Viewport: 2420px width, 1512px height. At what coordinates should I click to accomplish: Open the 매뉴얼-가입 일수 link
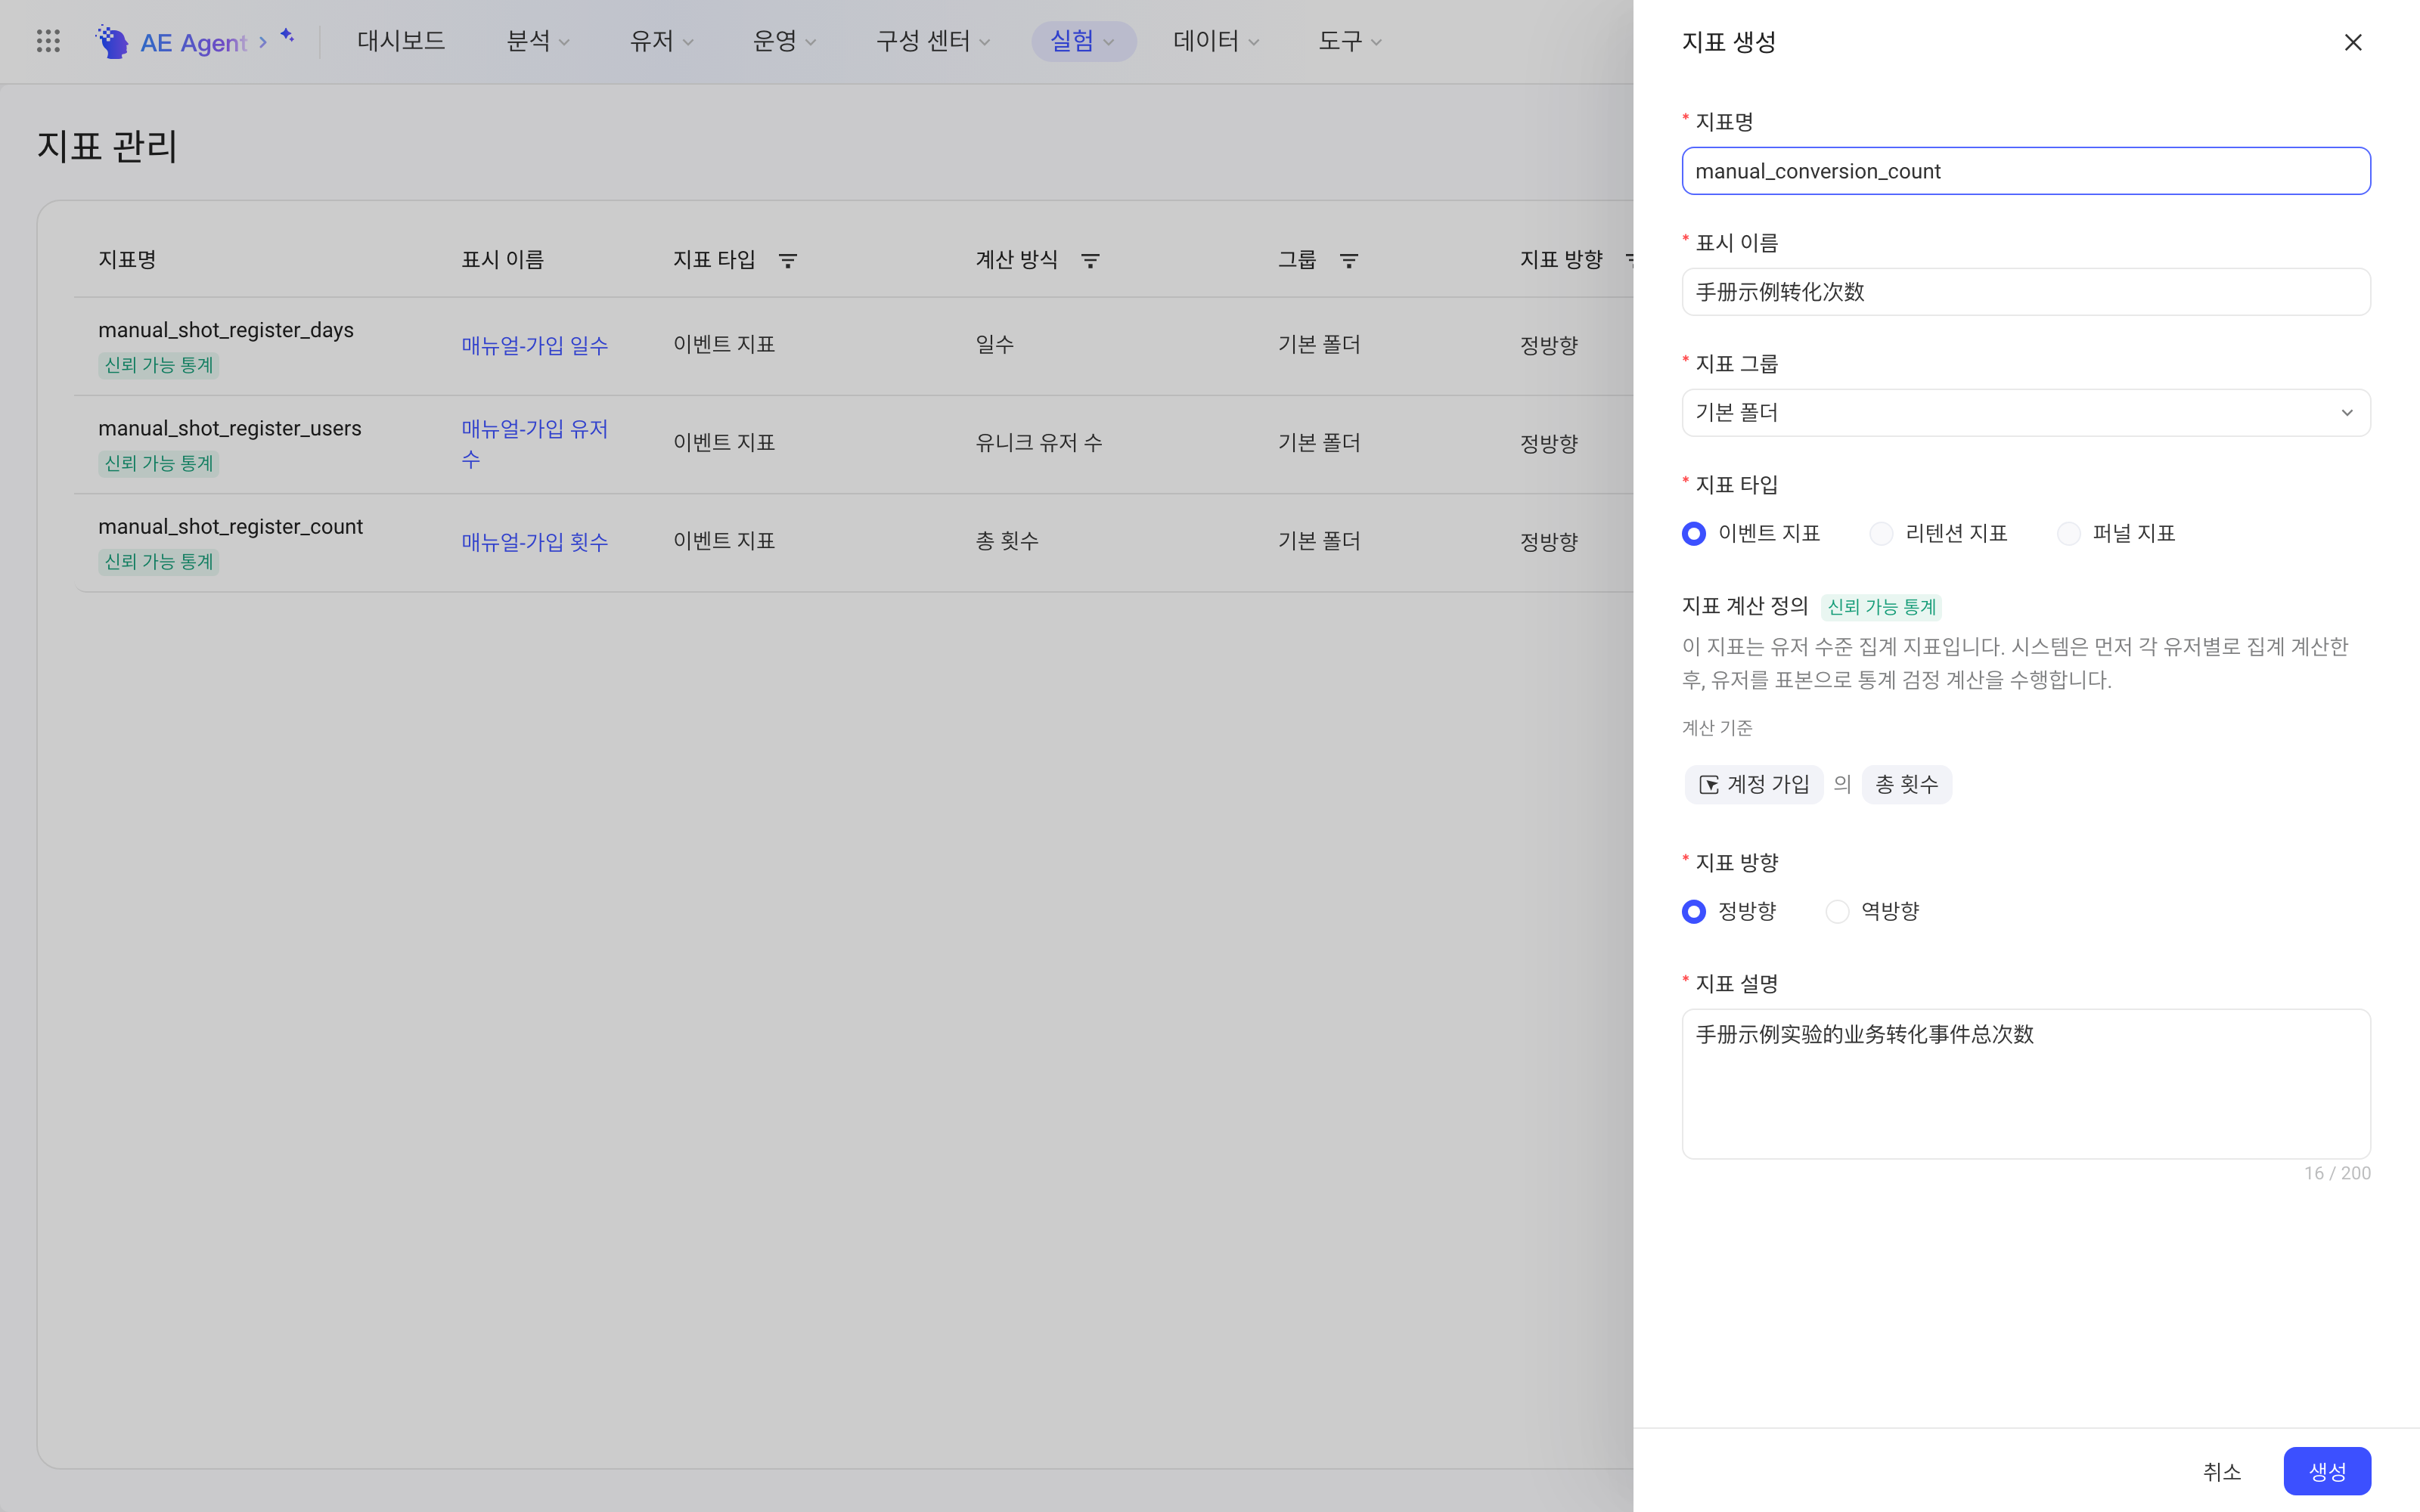click(535, 345)
